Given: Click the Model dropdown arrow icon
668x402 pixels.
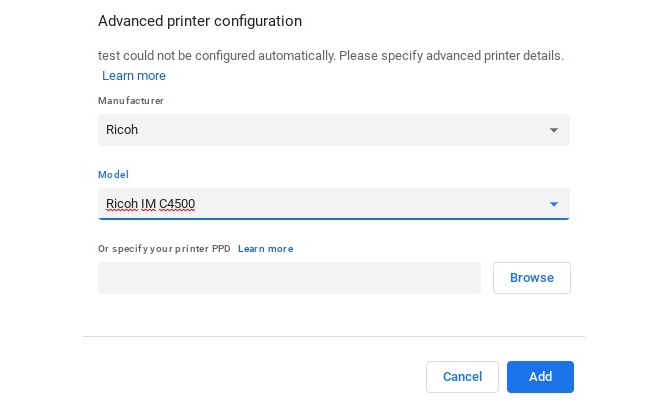Looking at the screenshot, I should [x=554, y=204].
